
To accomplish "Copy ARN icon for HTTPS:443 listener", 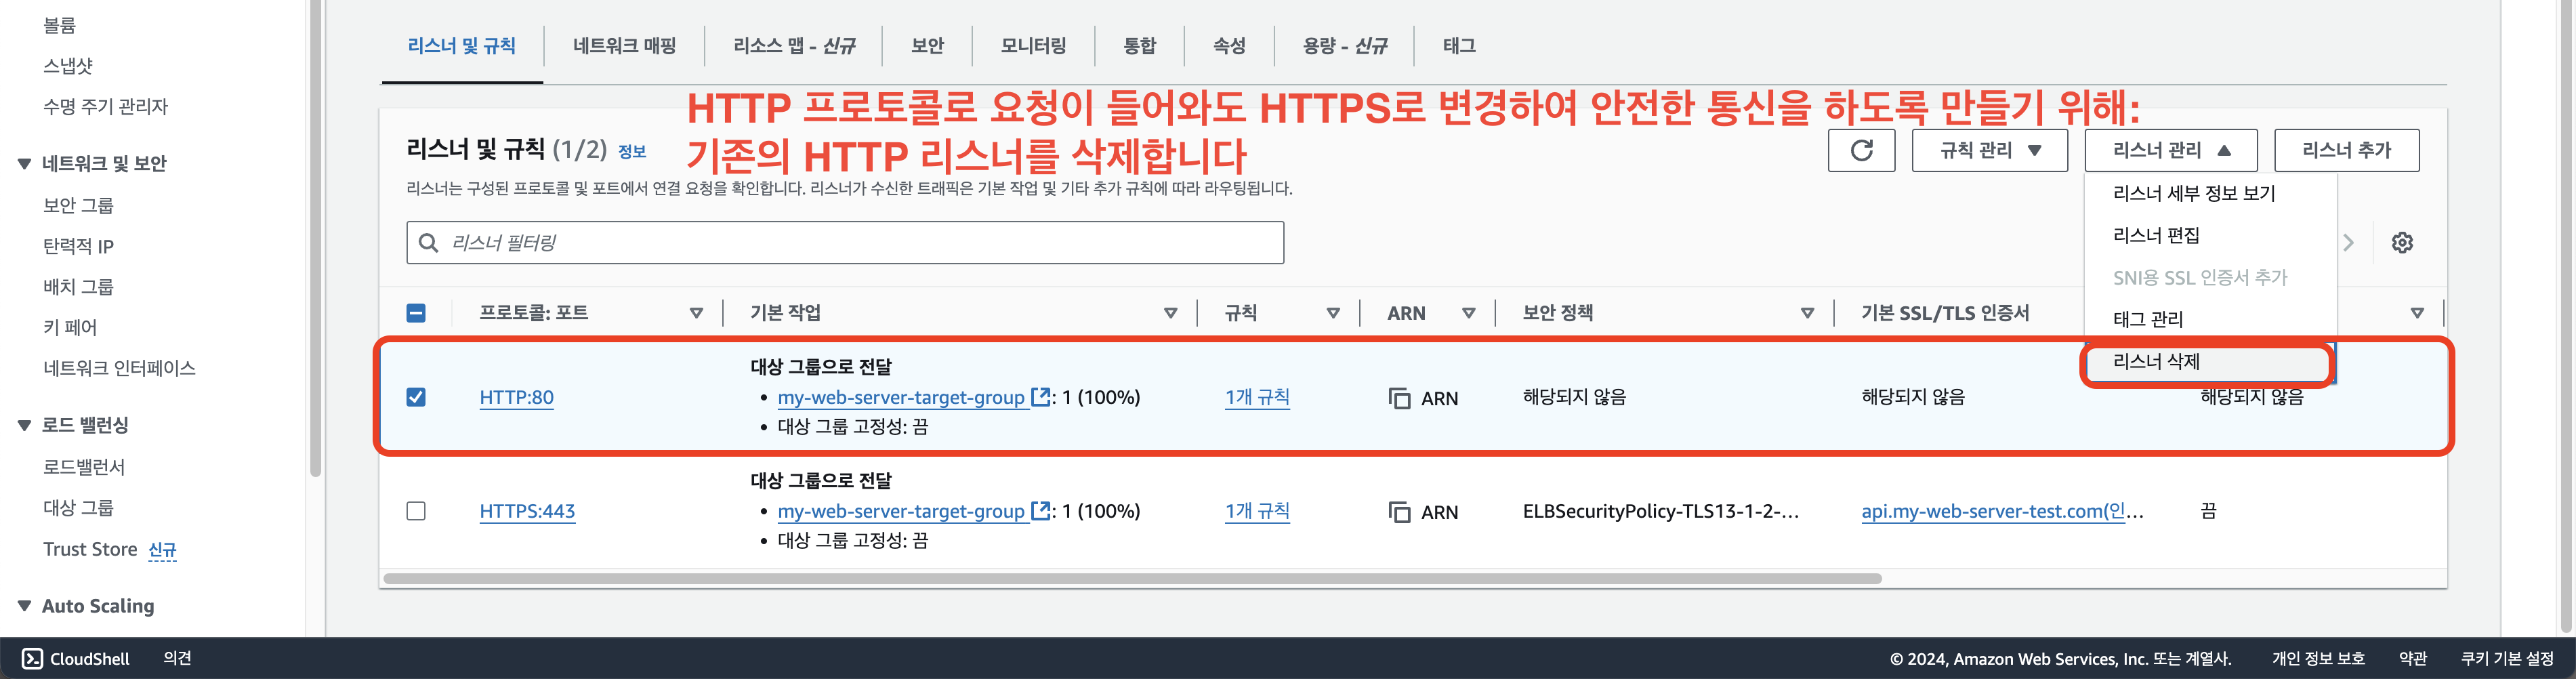I will pyautogui.click(x=1399, y=512).
